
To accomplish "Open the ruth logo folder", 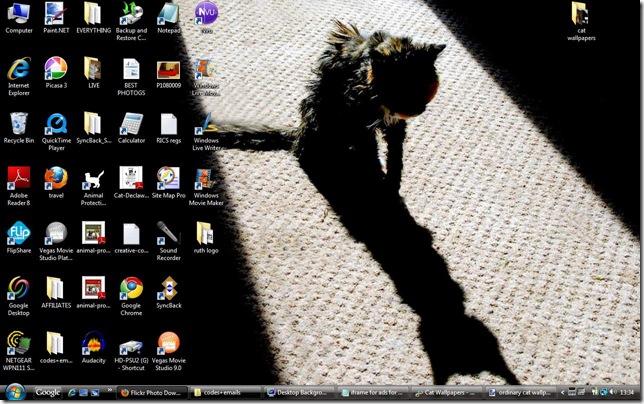I will pos(206,238).
